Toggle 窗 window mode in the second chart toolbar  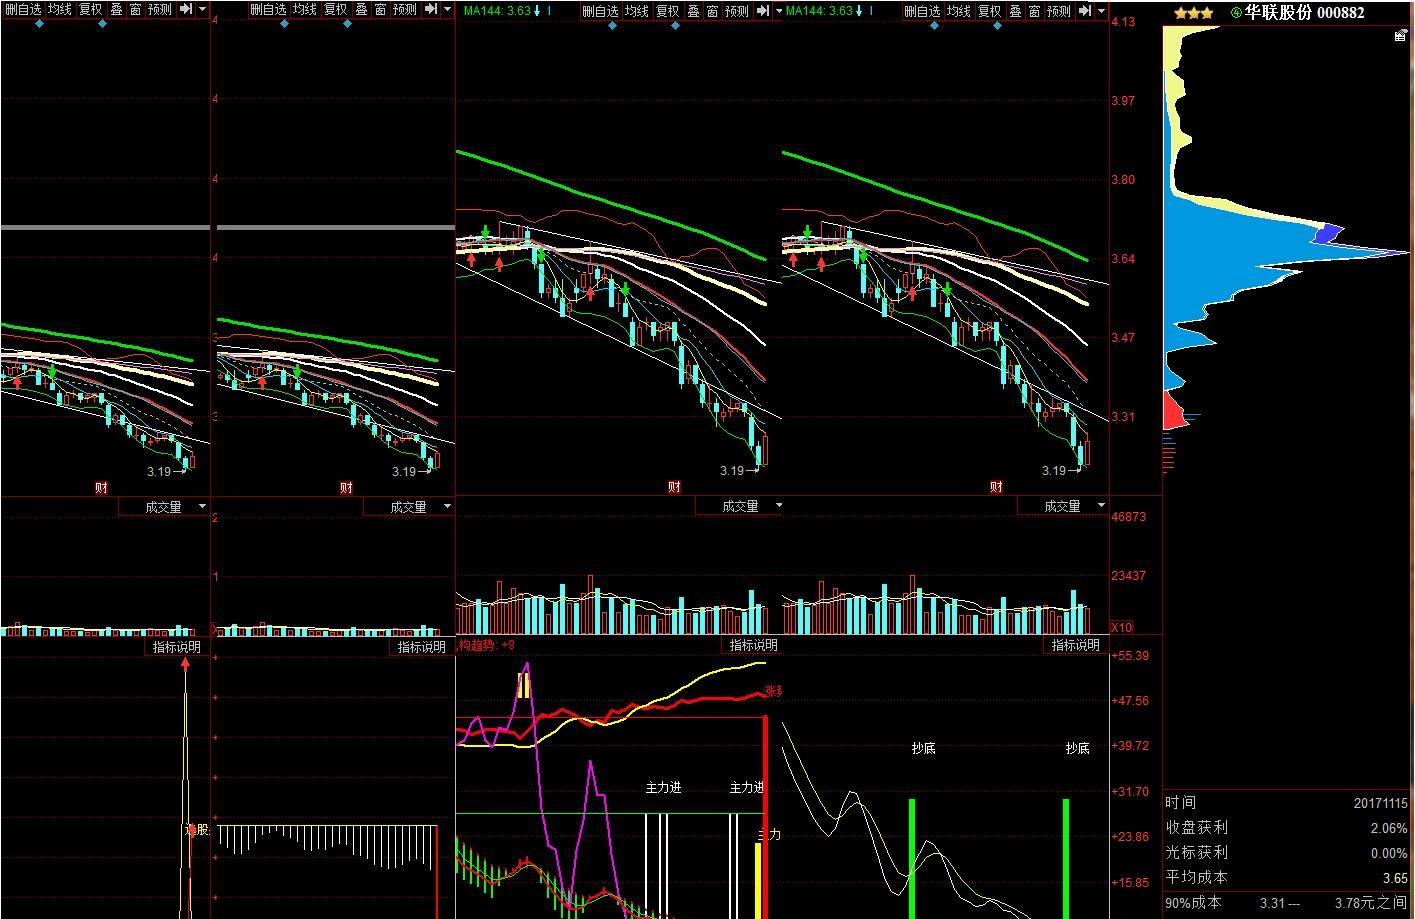click(x=381, y=10)
